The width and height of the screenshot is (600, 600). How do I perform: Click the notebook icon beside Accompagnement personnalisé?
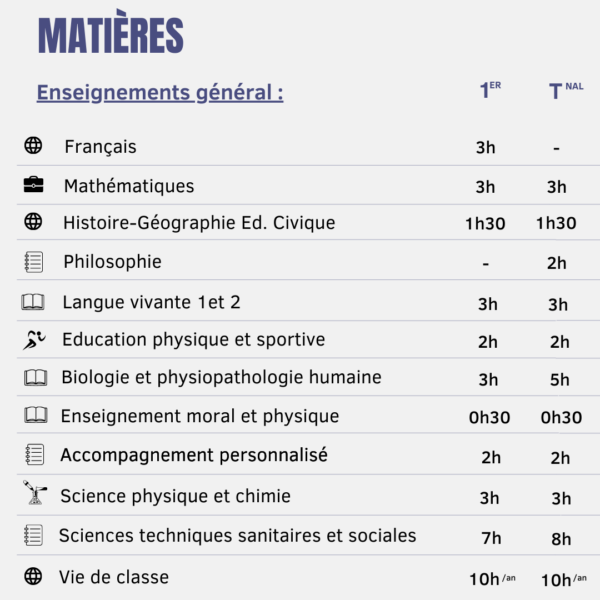click(34, 455)
